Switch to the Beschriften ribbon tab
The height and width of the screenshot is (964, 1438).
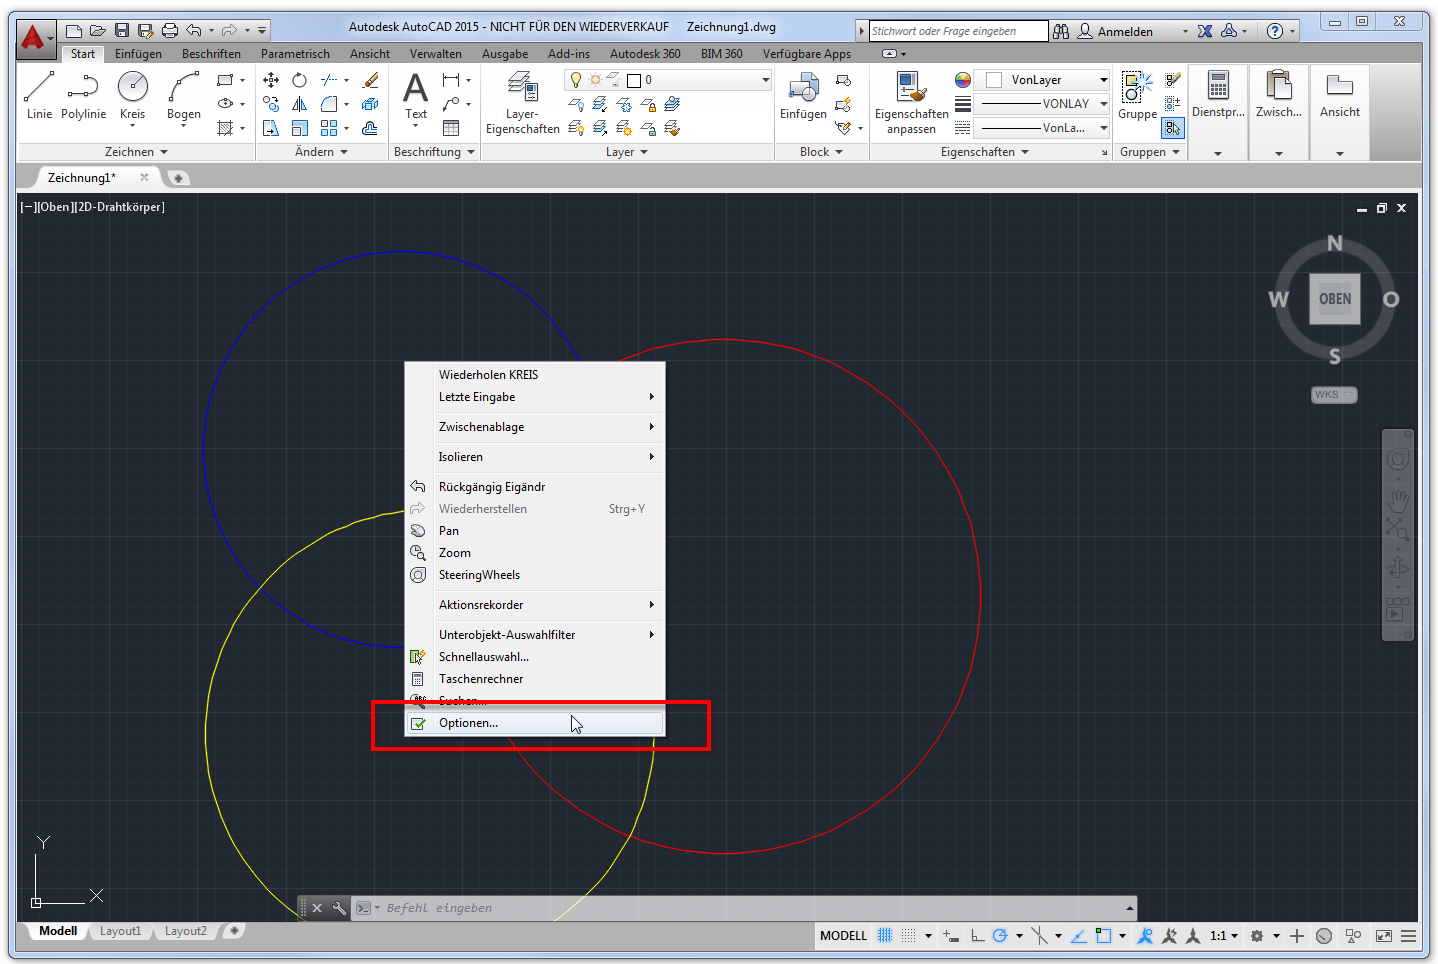pyautogui.click(x=211, y=54)
